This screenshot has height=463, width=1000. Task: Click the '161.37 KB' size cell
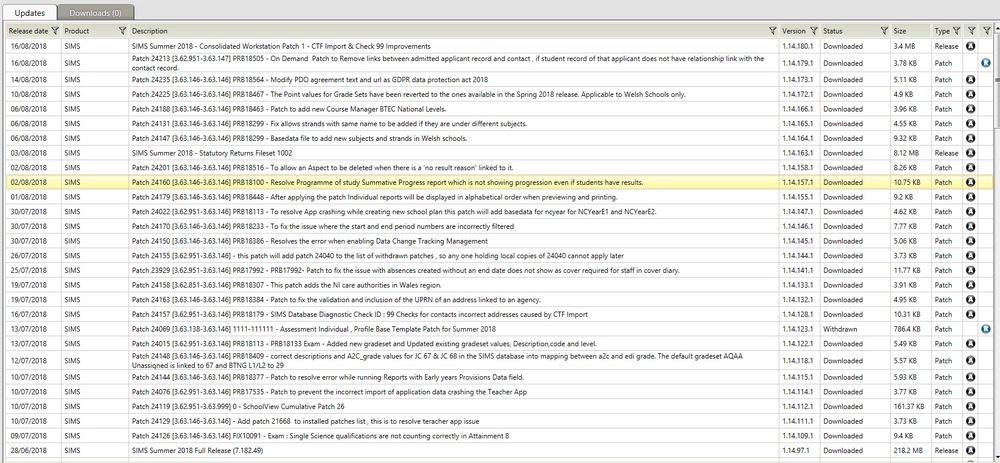(x=909, y=406)
